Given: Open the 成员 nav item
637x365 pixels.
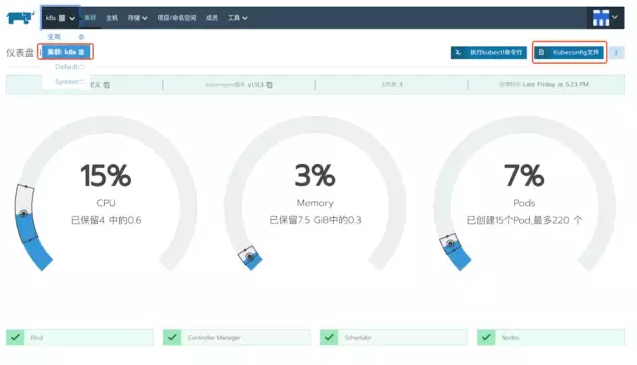Looking at the screenshot, I should 212,18.
